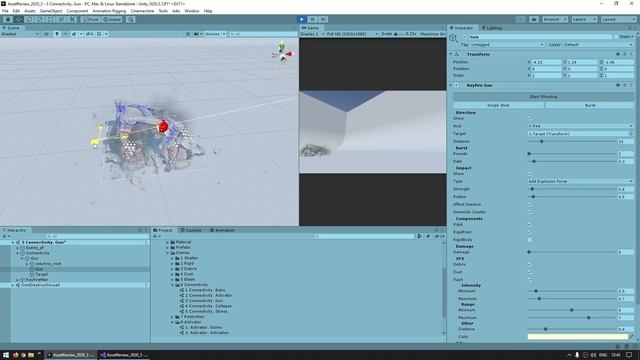Click the Start Shooting button
640x360 pixels.
click(x=543, y=97)
